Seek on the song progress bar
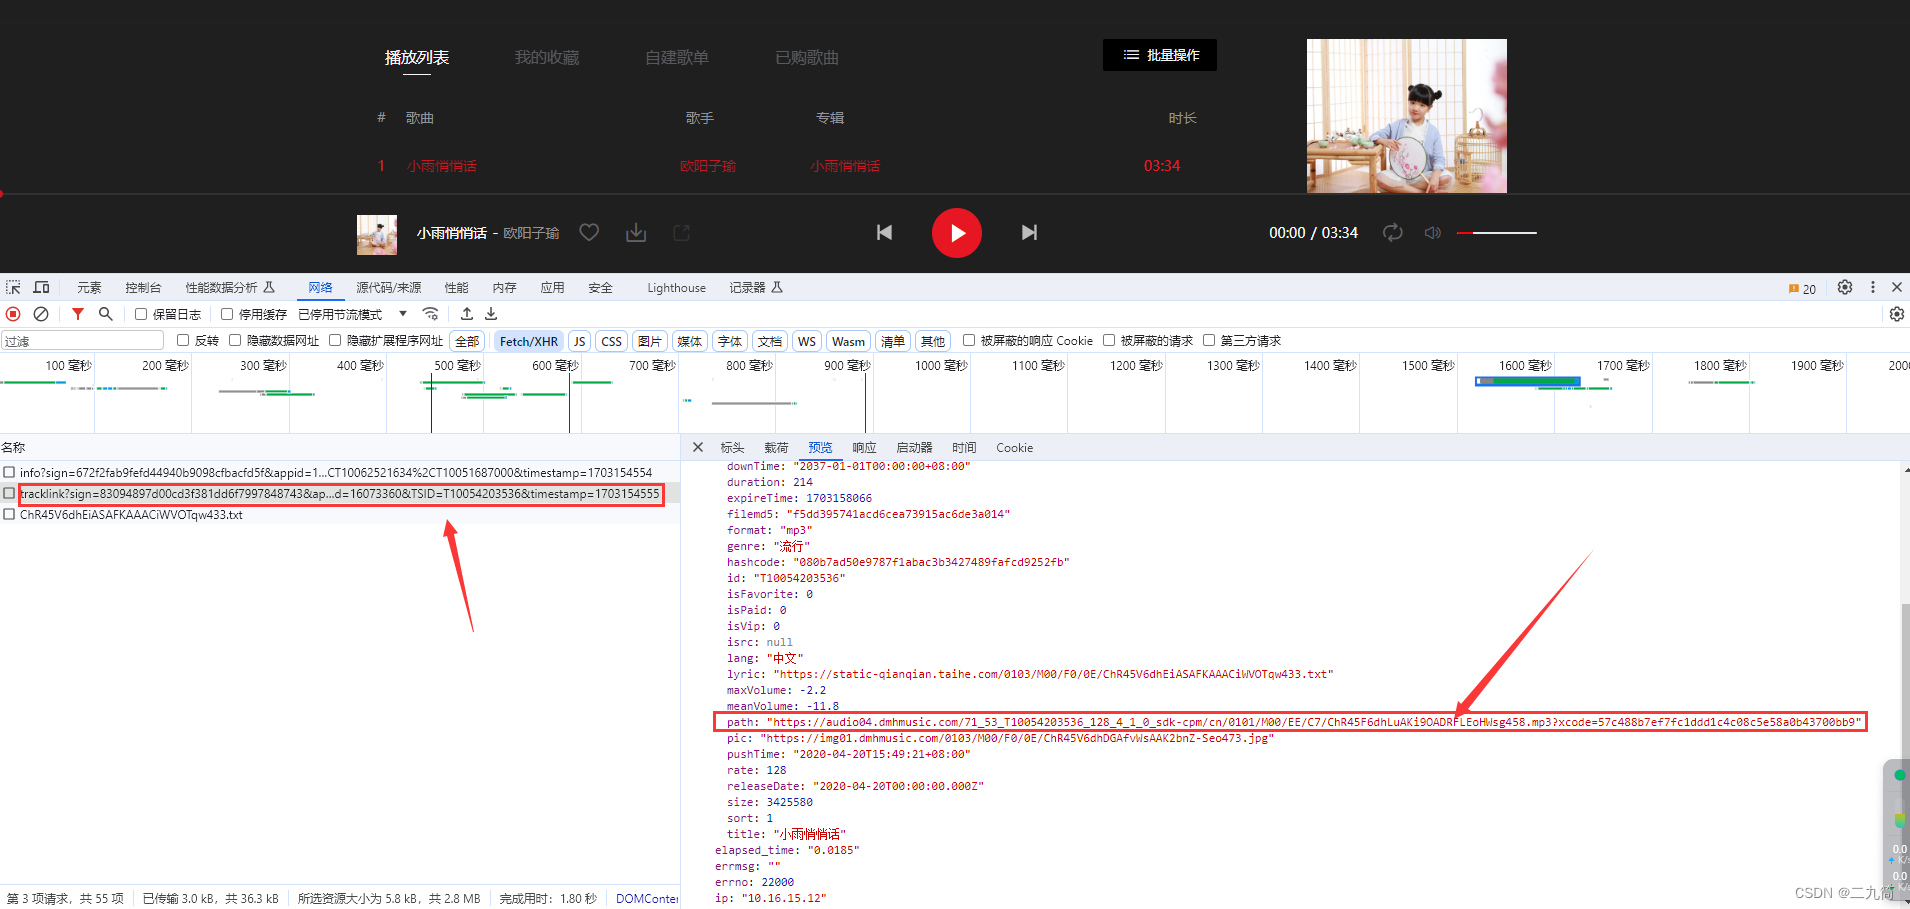Viewport: 1910px width, 909px height. point(955,194)
